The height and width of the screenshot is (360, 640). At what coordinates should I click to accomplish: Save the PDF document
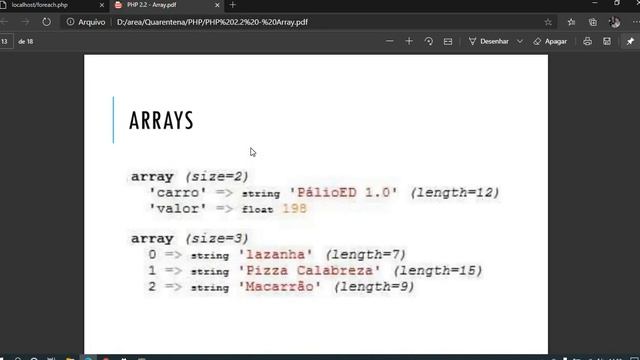(607, 41)
